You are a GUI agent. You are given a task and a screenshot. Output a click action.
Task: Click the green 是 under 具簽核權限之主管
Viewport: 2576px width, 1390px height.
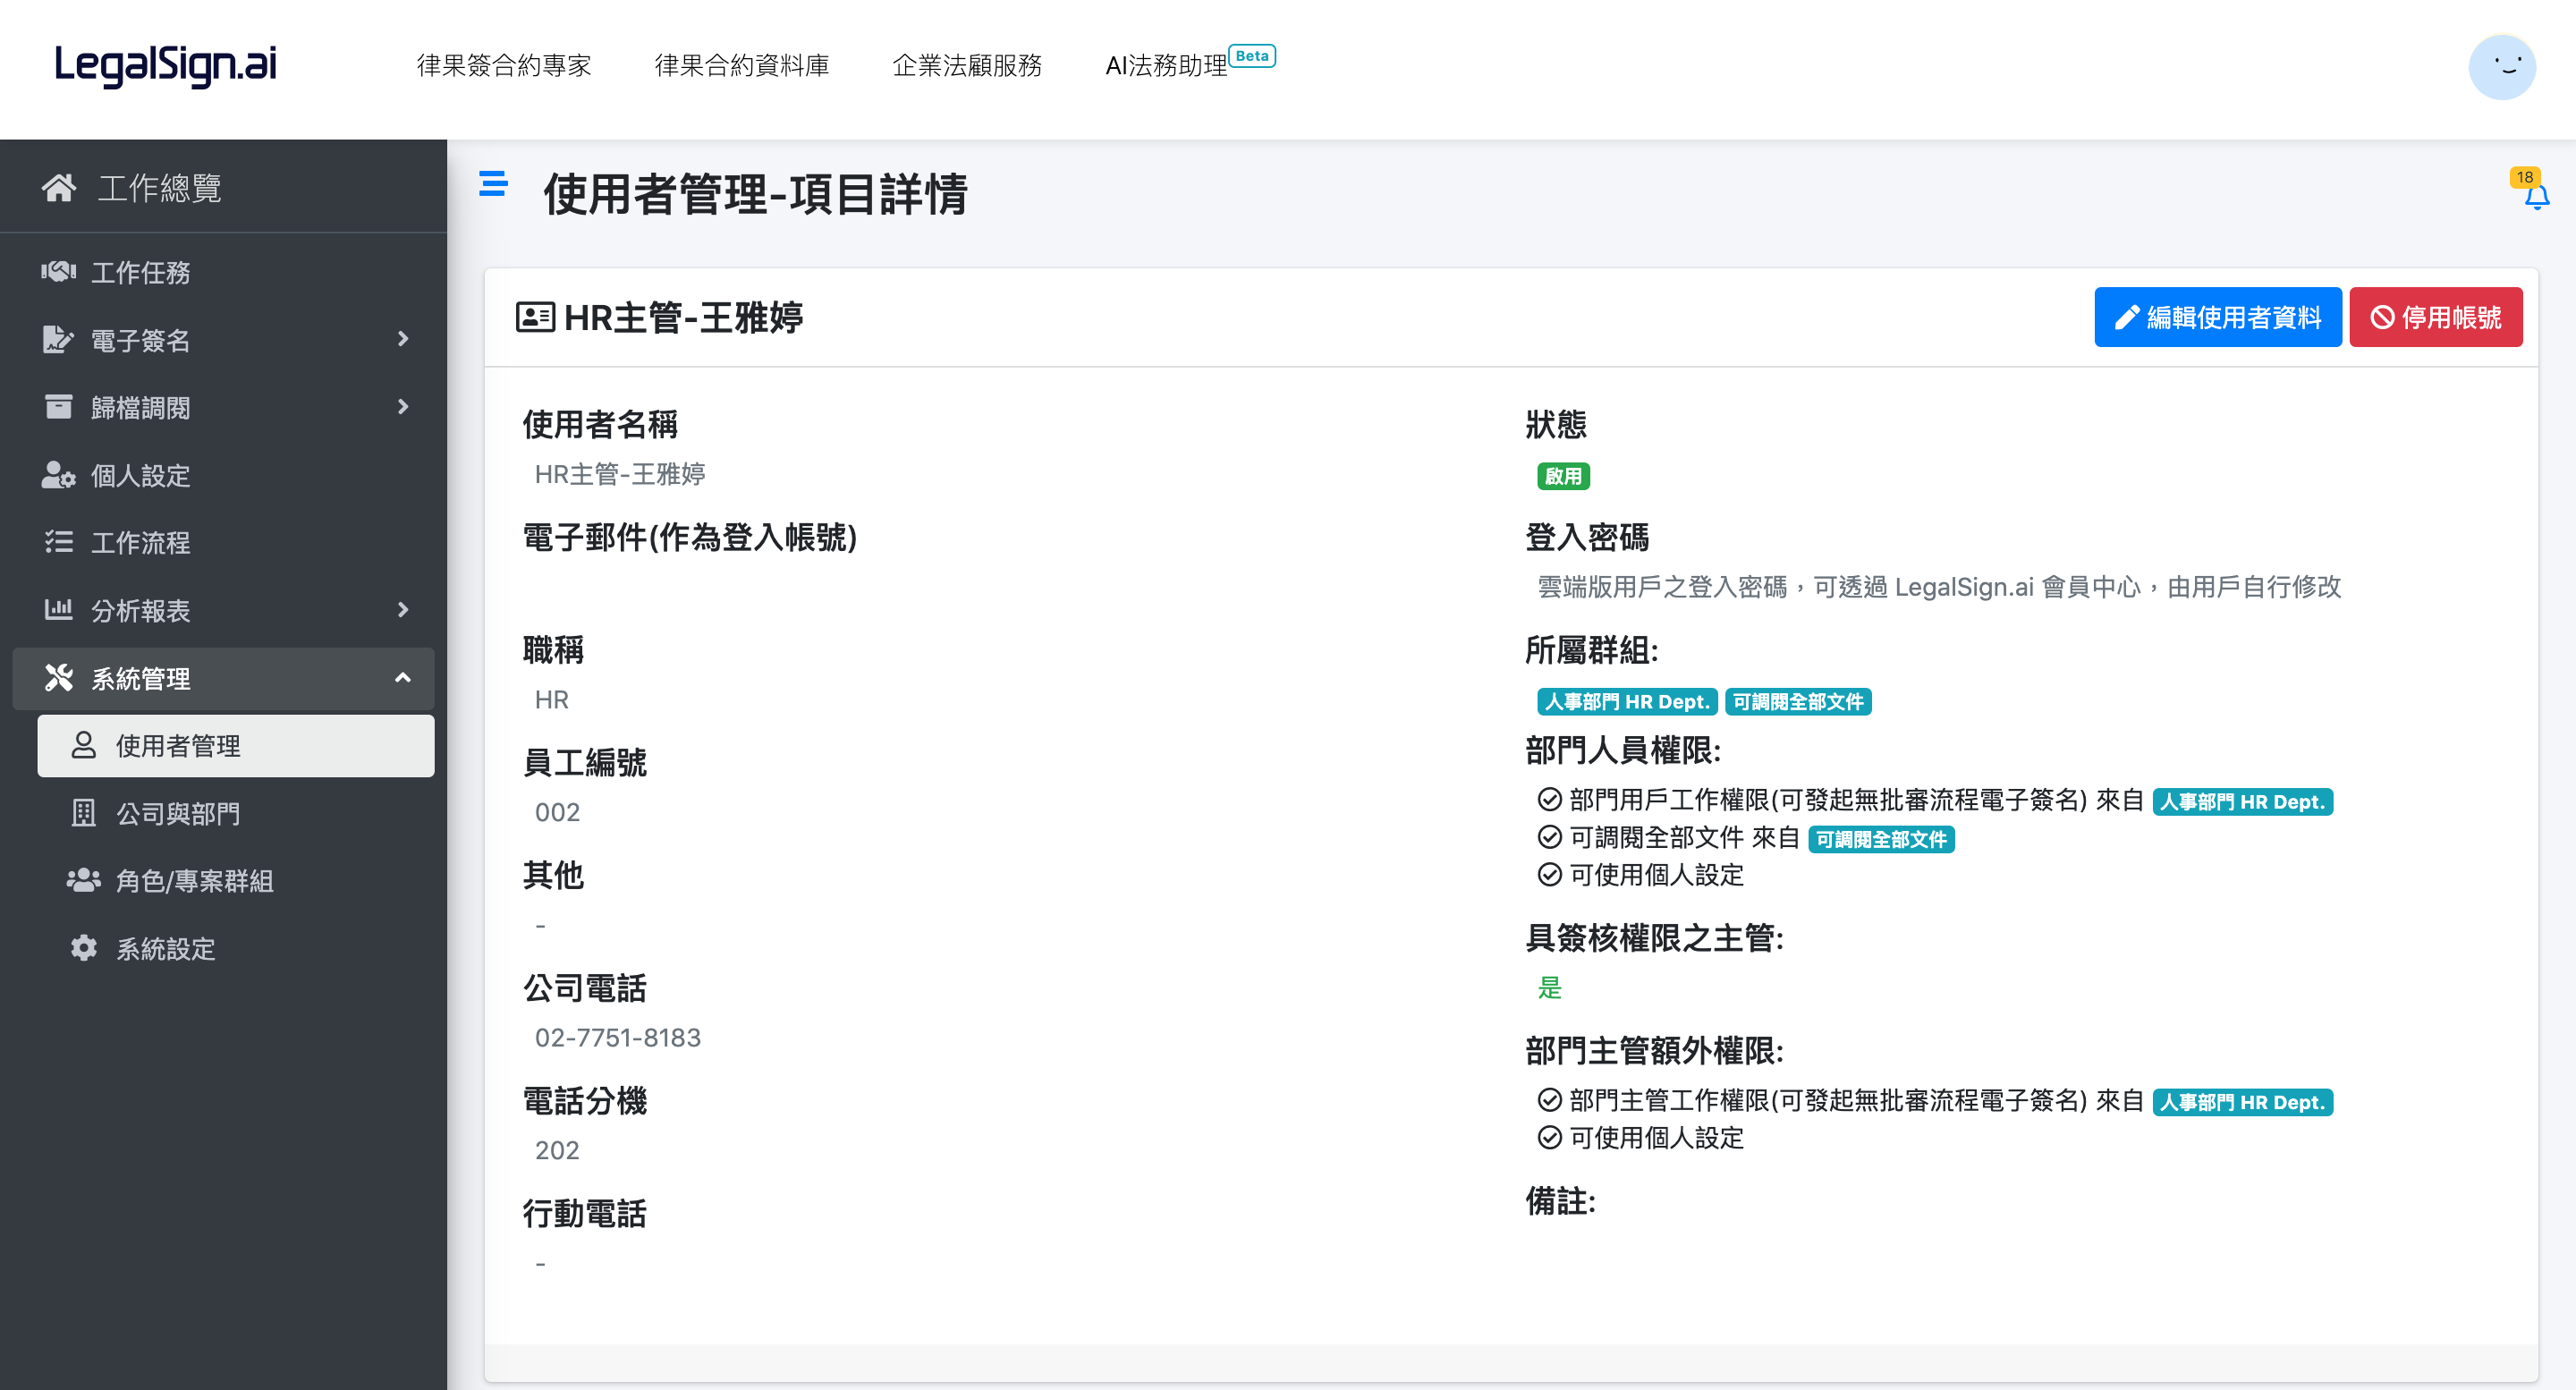click(x=1550, y=987)
